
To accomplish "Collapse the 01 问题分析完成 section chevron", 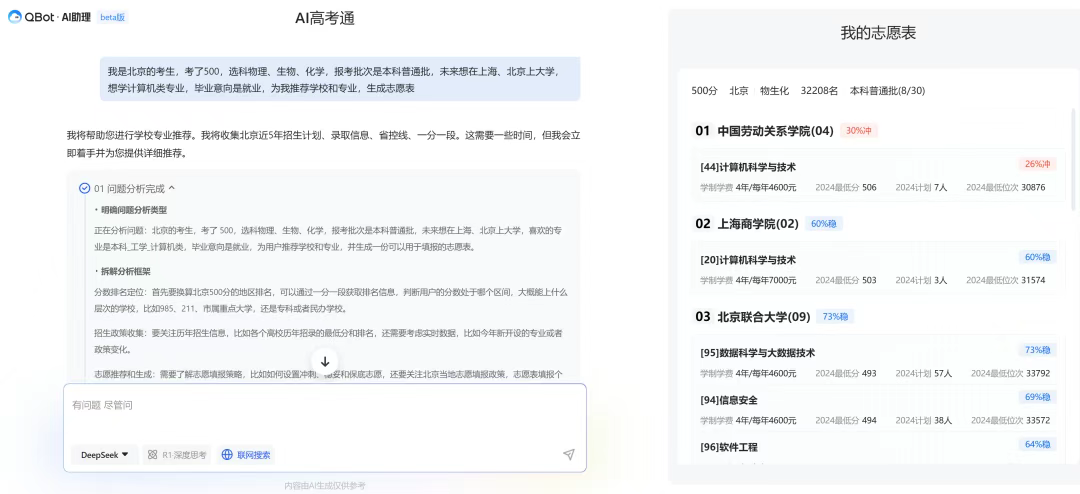I will click(x=172, y=188).
